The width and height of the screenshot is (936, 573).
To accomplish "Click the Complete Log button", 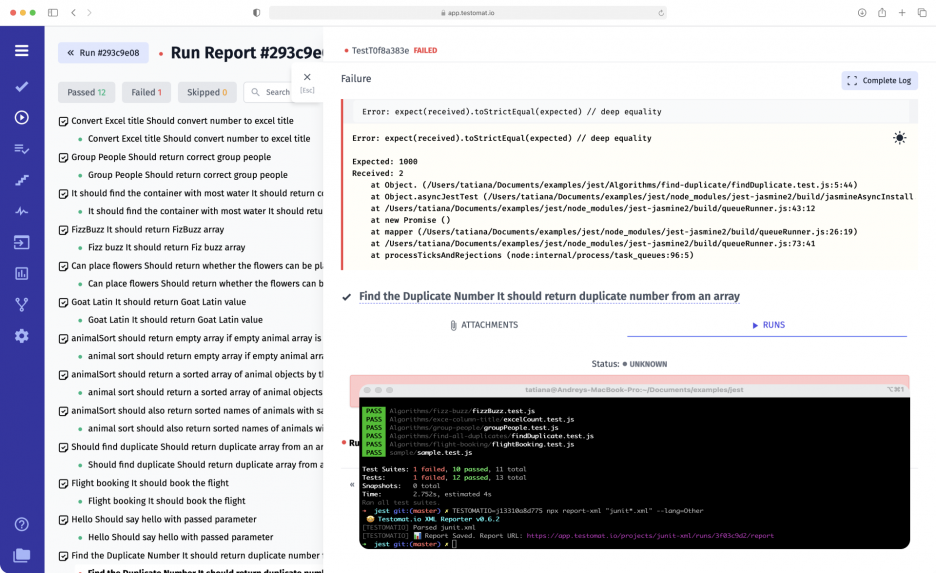I will tap(879, 80).
